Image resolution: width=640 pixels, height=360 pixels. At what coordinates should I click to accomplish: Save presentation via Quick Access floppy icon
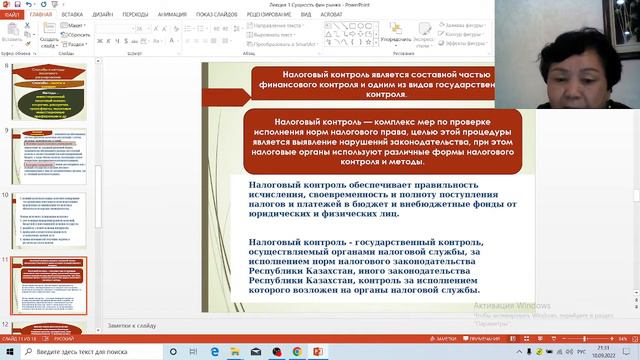point(17,4)
